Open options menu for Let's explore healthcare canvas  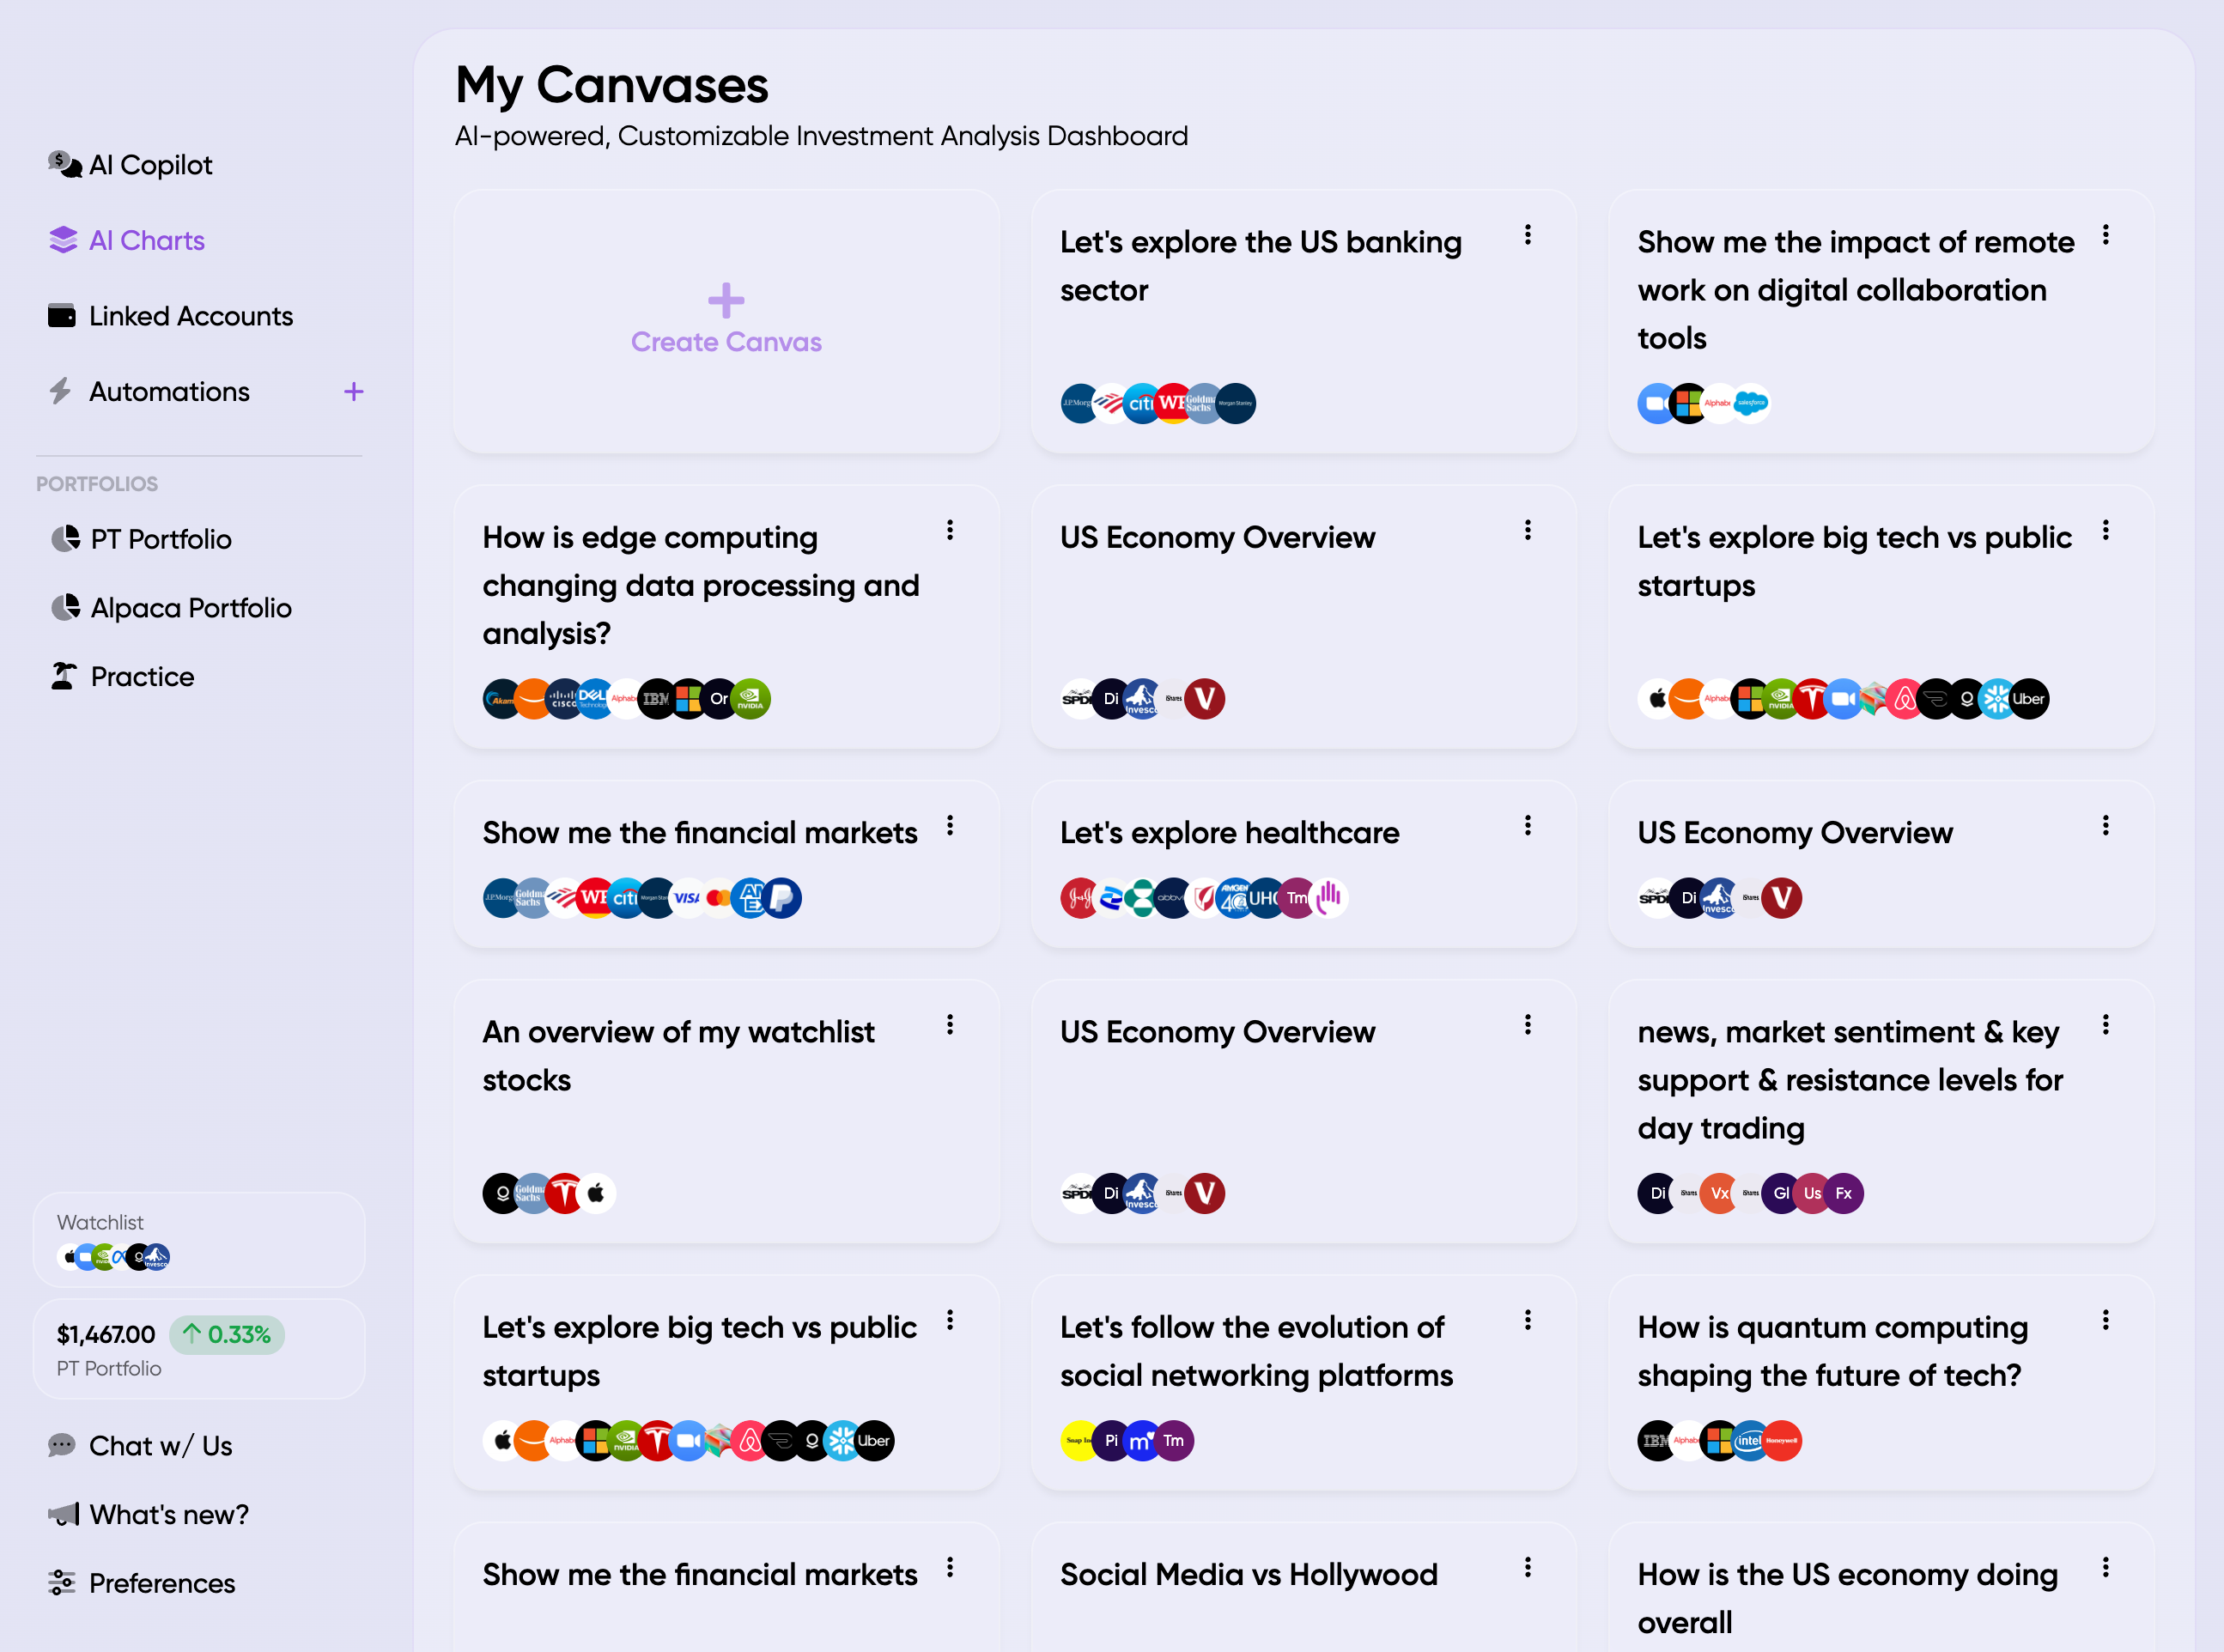click(1527, 825)
